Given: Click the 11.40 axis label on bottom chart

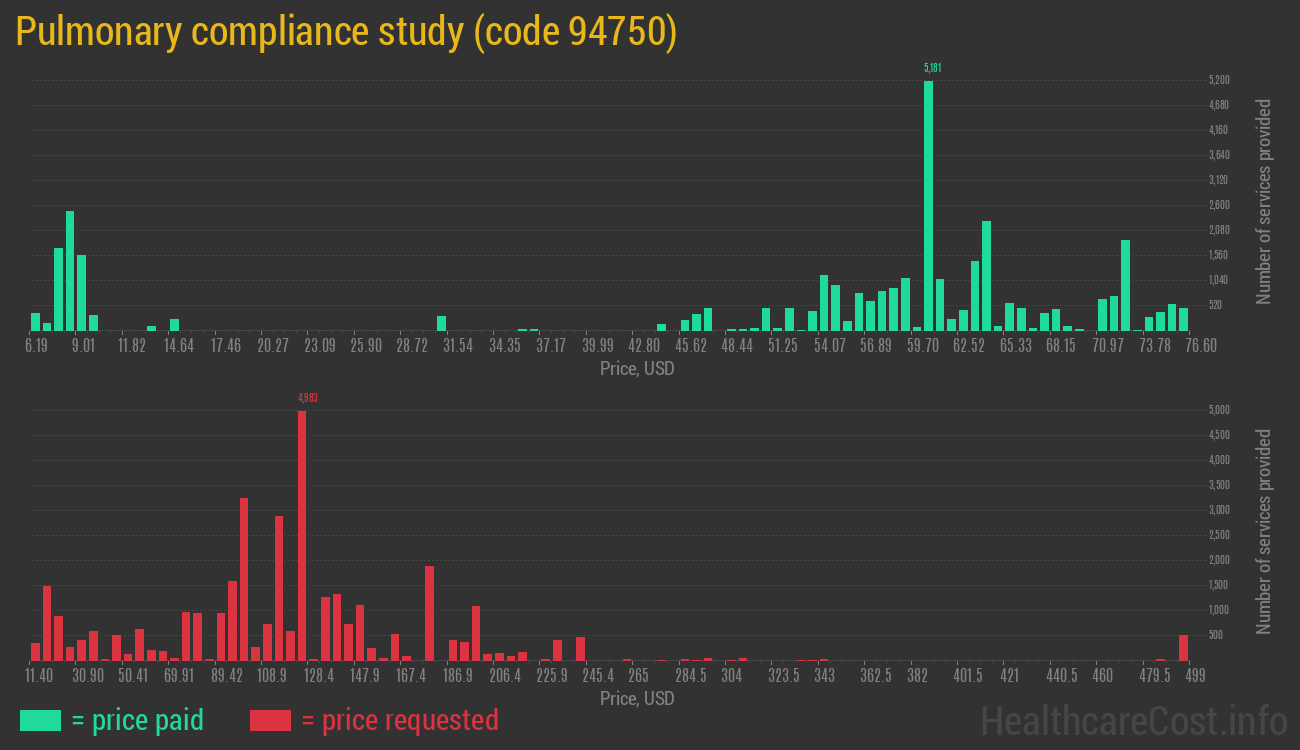Looking at the screenshot, I should (40, 676).
